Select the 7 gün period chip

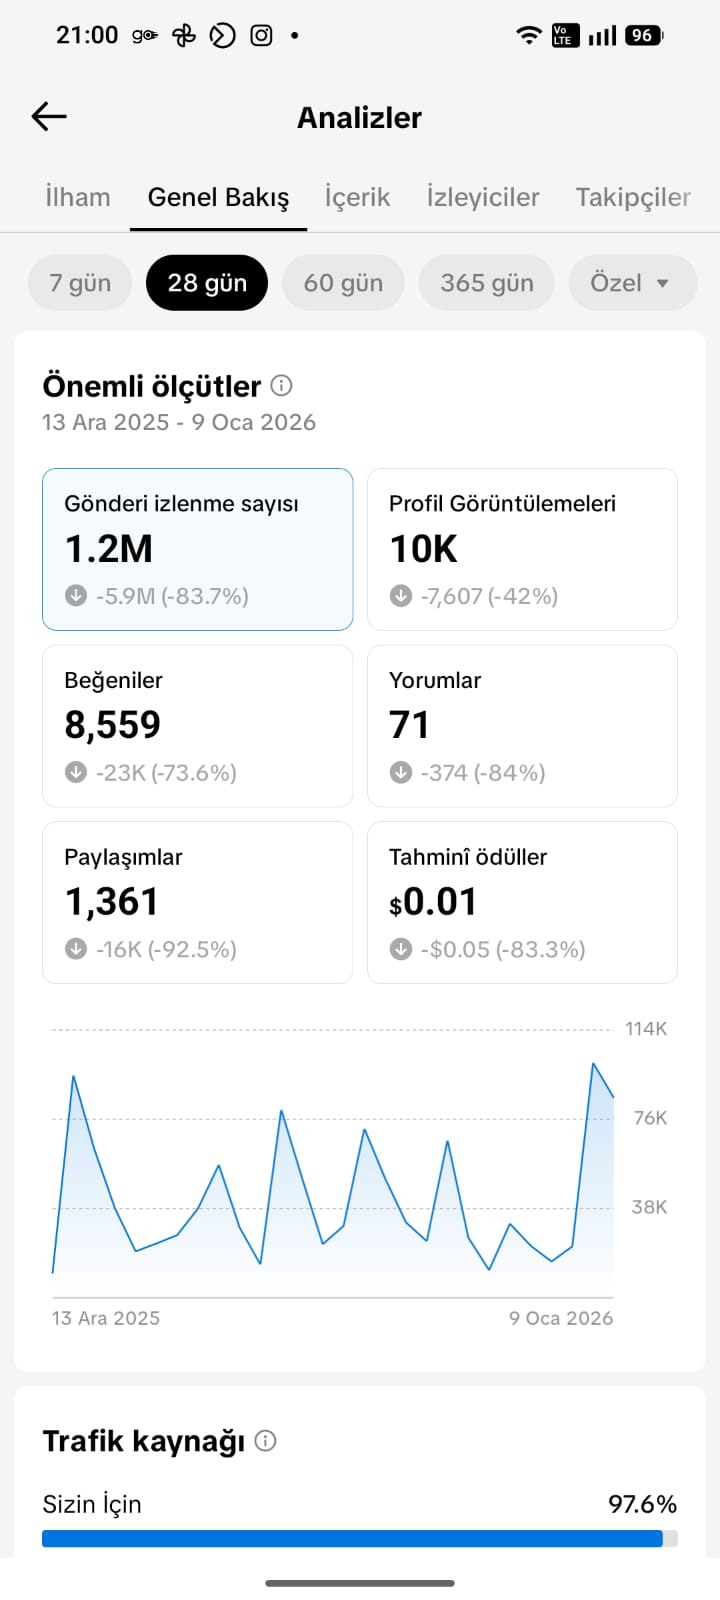(x=80, y=283)
